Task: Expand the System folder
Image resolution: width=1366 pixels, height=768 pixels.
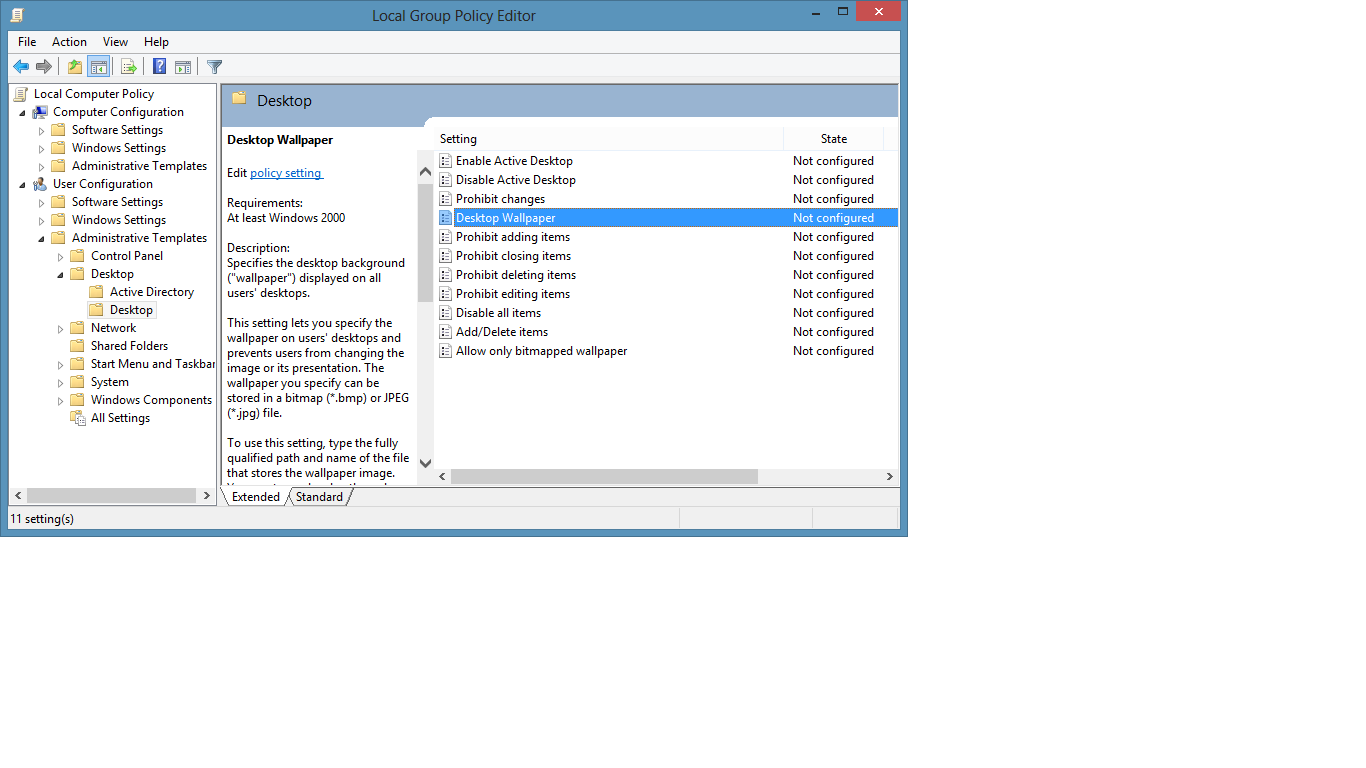Action: pyautogui.click(x=61, y=382)
